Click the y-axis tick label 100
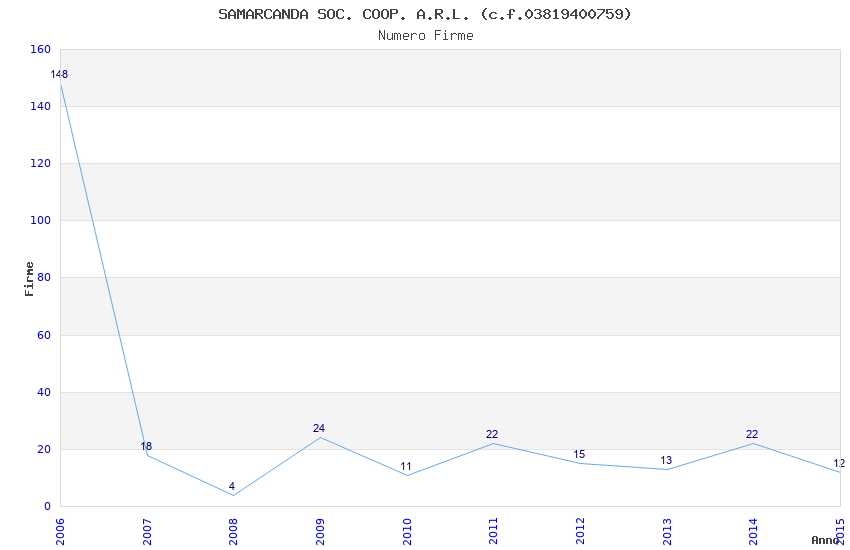This screenshot has height=550, width=850. [40, 220]
